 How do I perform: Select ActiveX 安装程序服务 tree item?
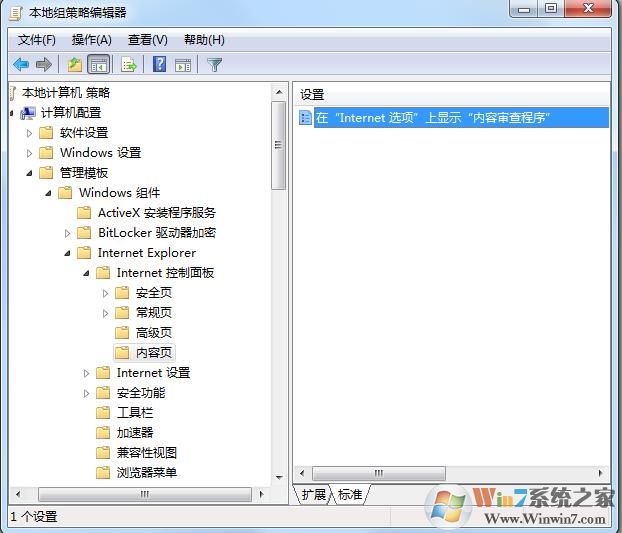(157, 213)
